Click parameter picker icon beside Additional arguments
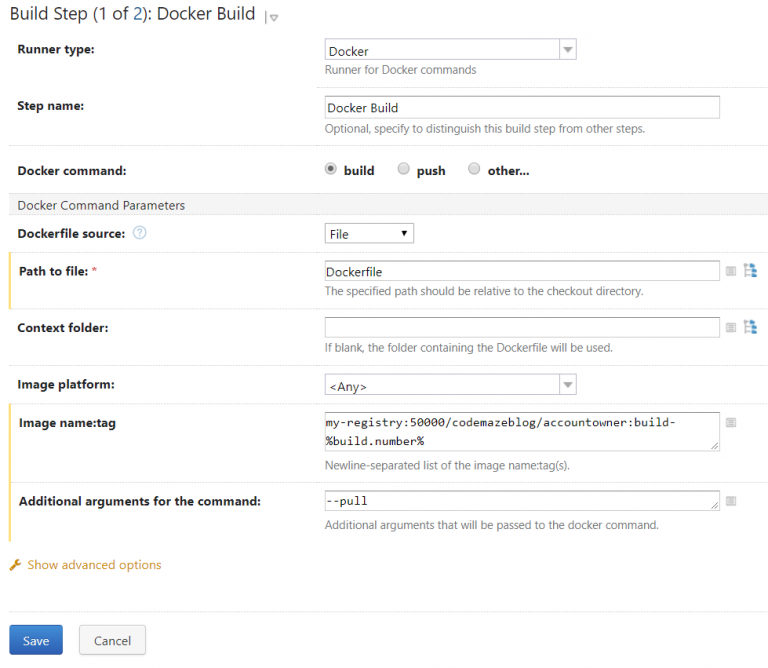 pos(731,500)
